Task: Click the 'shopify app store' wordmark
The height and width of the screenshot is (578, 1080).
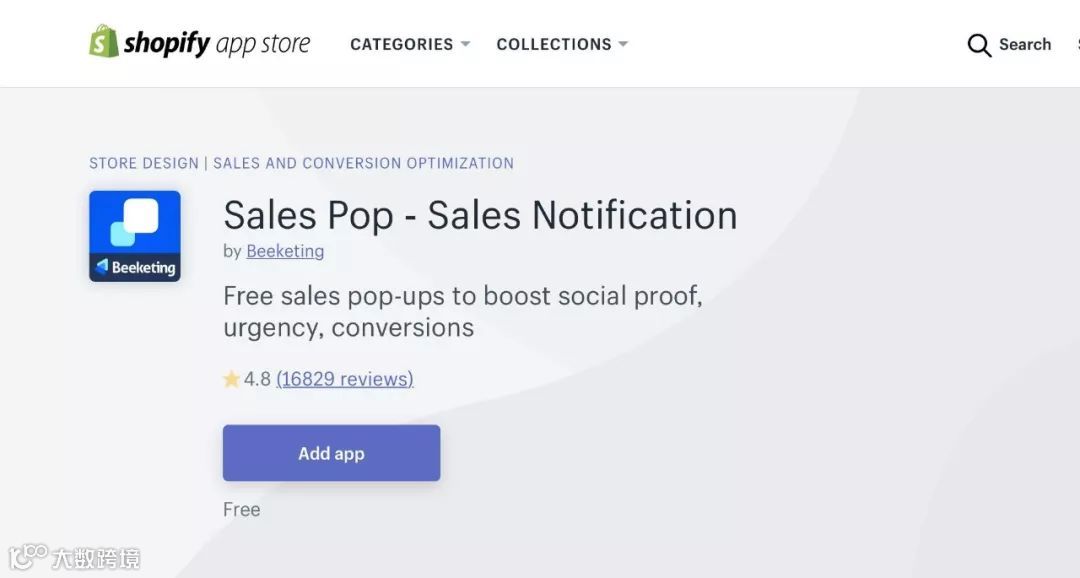Action: point(216,43)
